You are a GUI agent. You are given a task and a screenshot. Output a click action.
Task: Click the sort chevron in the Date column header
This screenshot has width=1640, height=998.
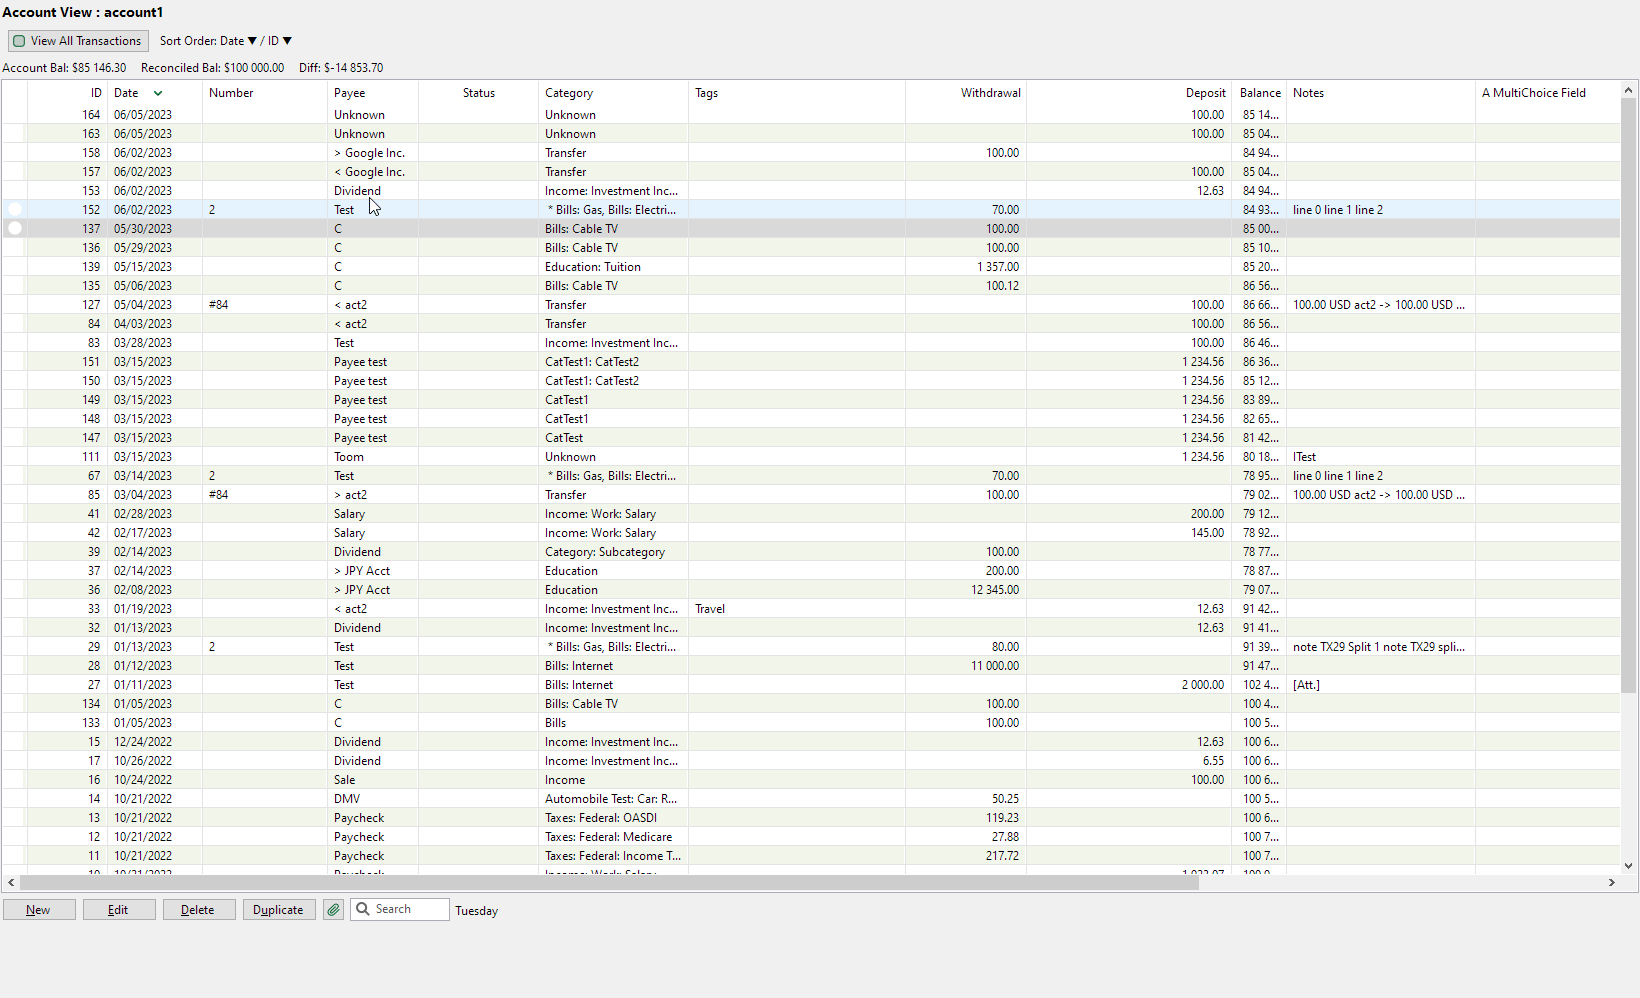tap(159, 93)
